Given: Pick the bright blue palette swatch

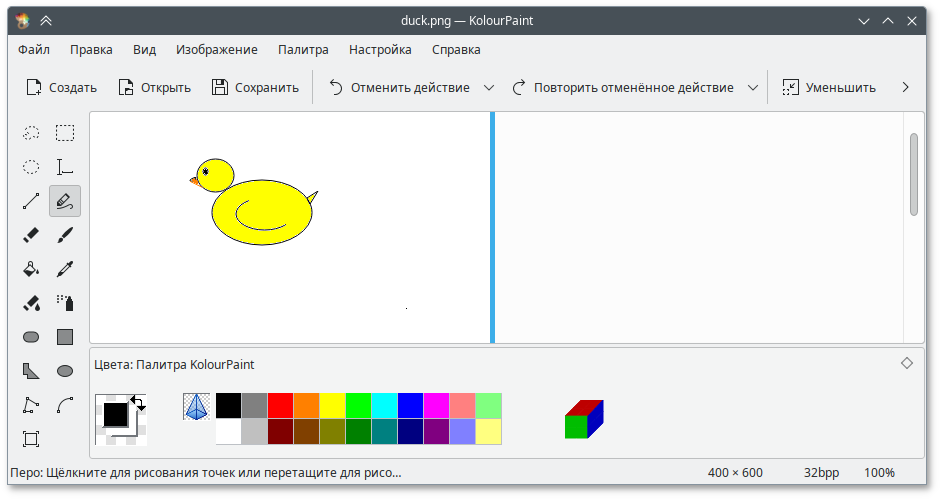Looking at the screenshot, I should pos(410,405).
